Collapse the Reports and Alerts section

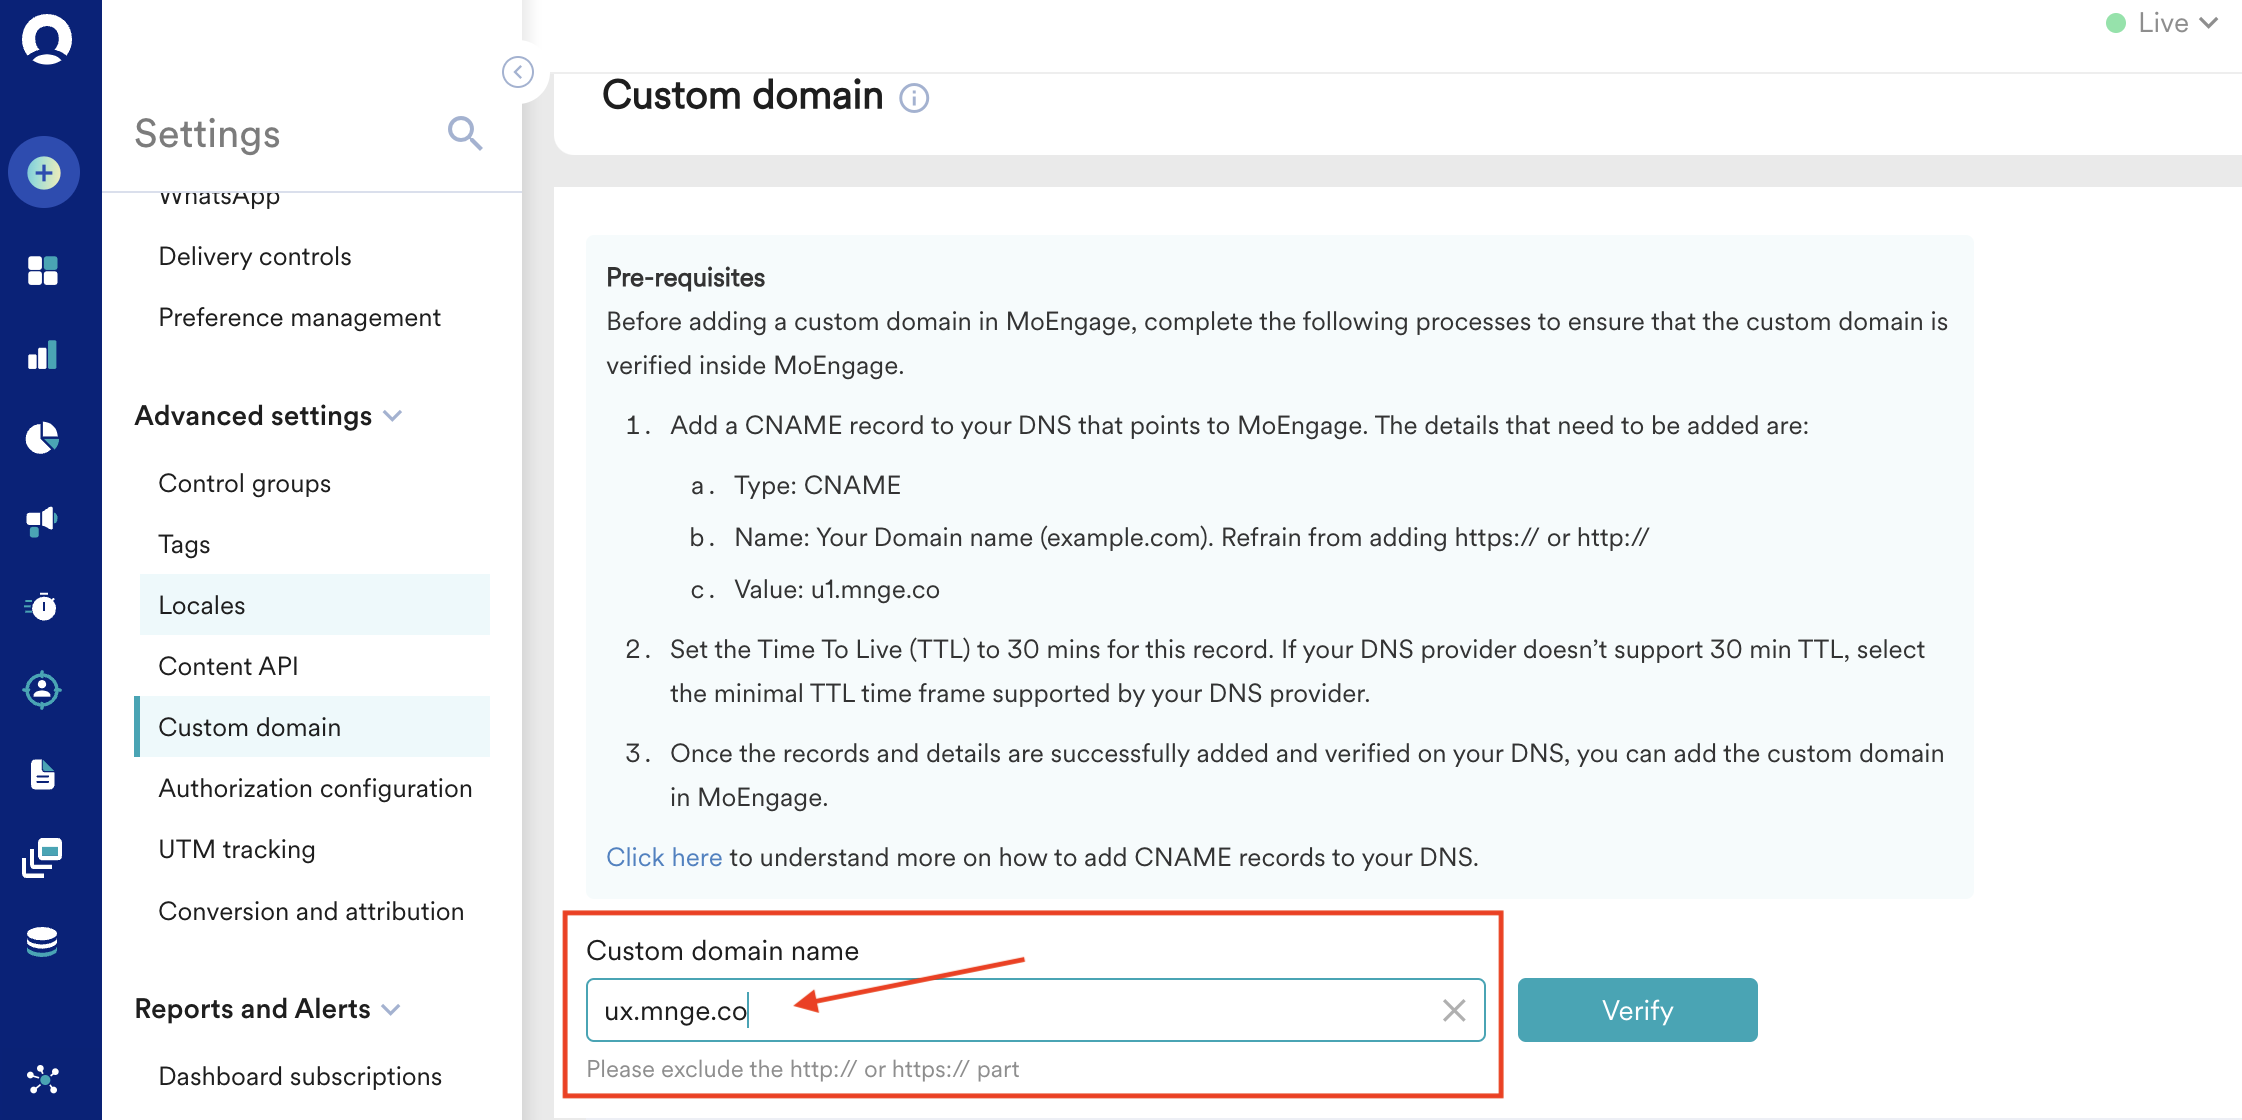click(392, 1010)
